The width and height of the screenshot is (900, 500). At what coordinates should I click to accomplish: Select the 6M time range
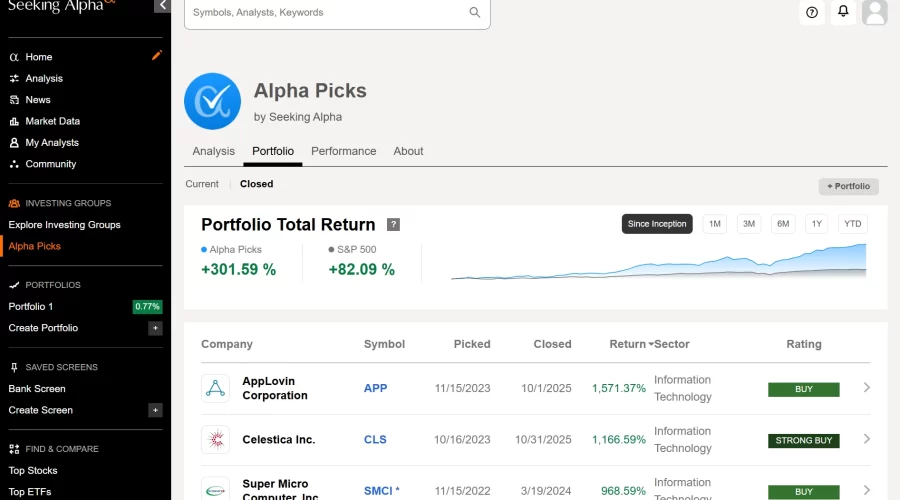click(x=783, y=224)
